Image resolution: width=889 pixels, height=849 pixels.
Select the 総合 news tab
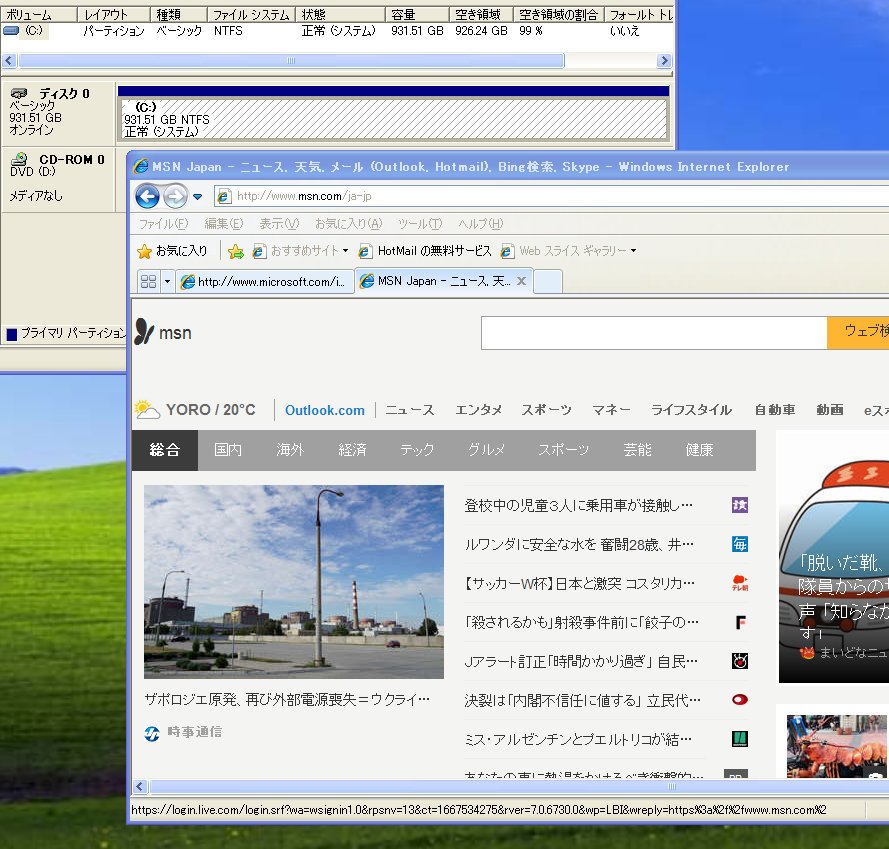[x=165, y=450]
